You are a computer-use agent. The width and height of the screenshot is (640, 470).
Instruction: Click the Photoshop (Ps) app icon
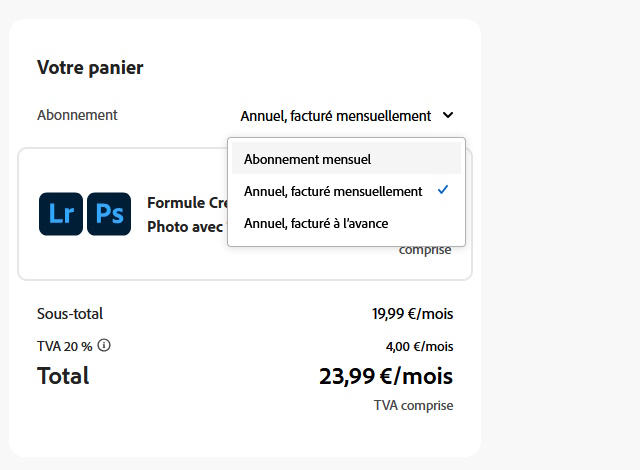pyautogui.click(x=109, y=214)
